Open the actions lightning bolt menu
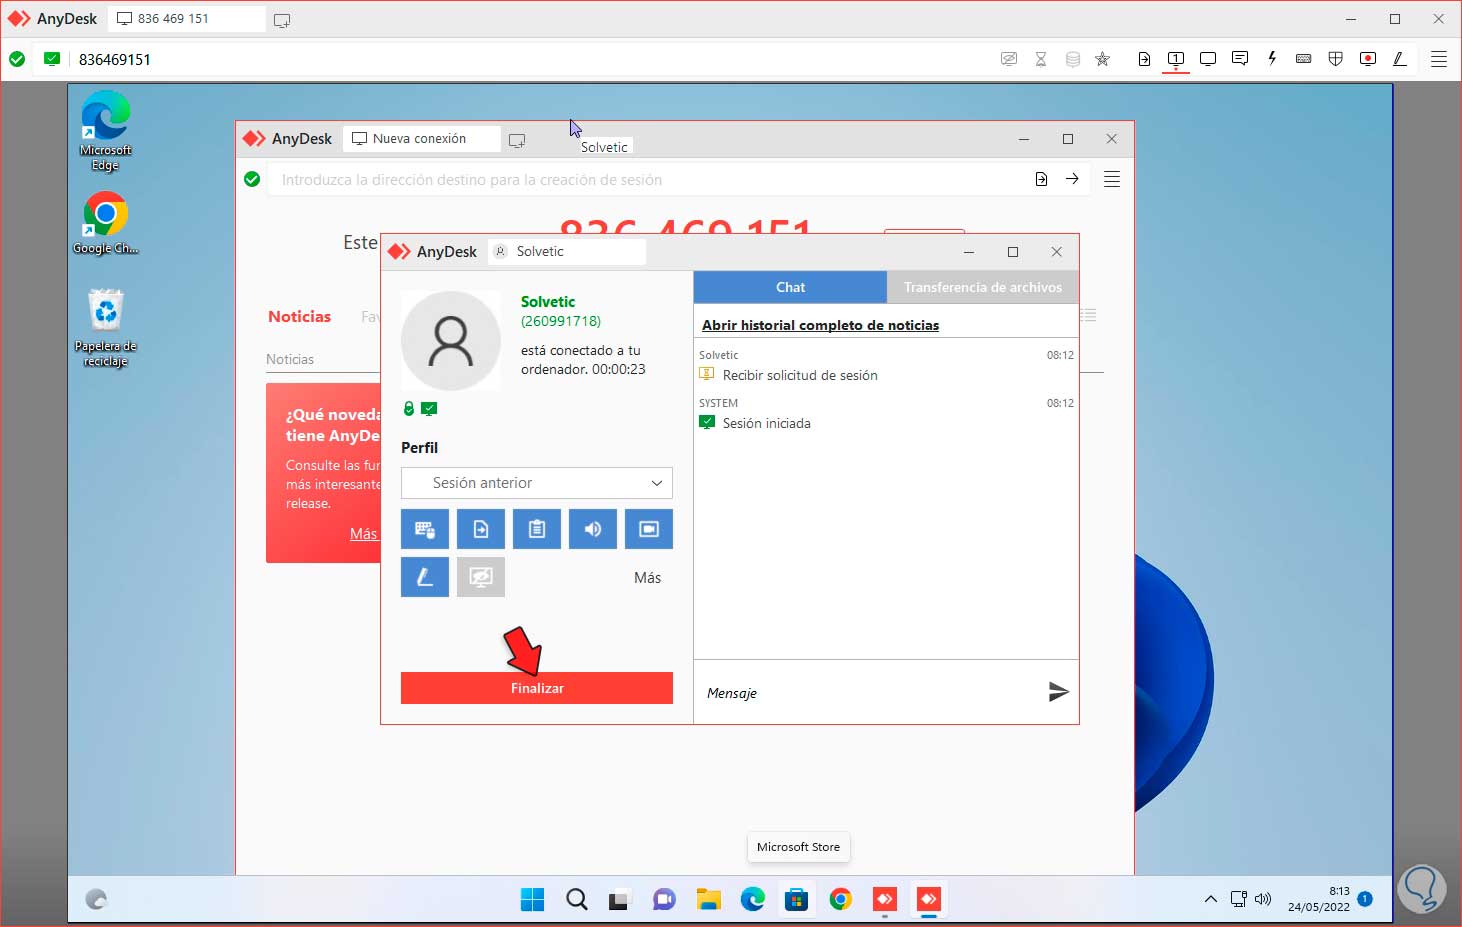This screenshot has width=1462, height=927. click(1272, 59)
